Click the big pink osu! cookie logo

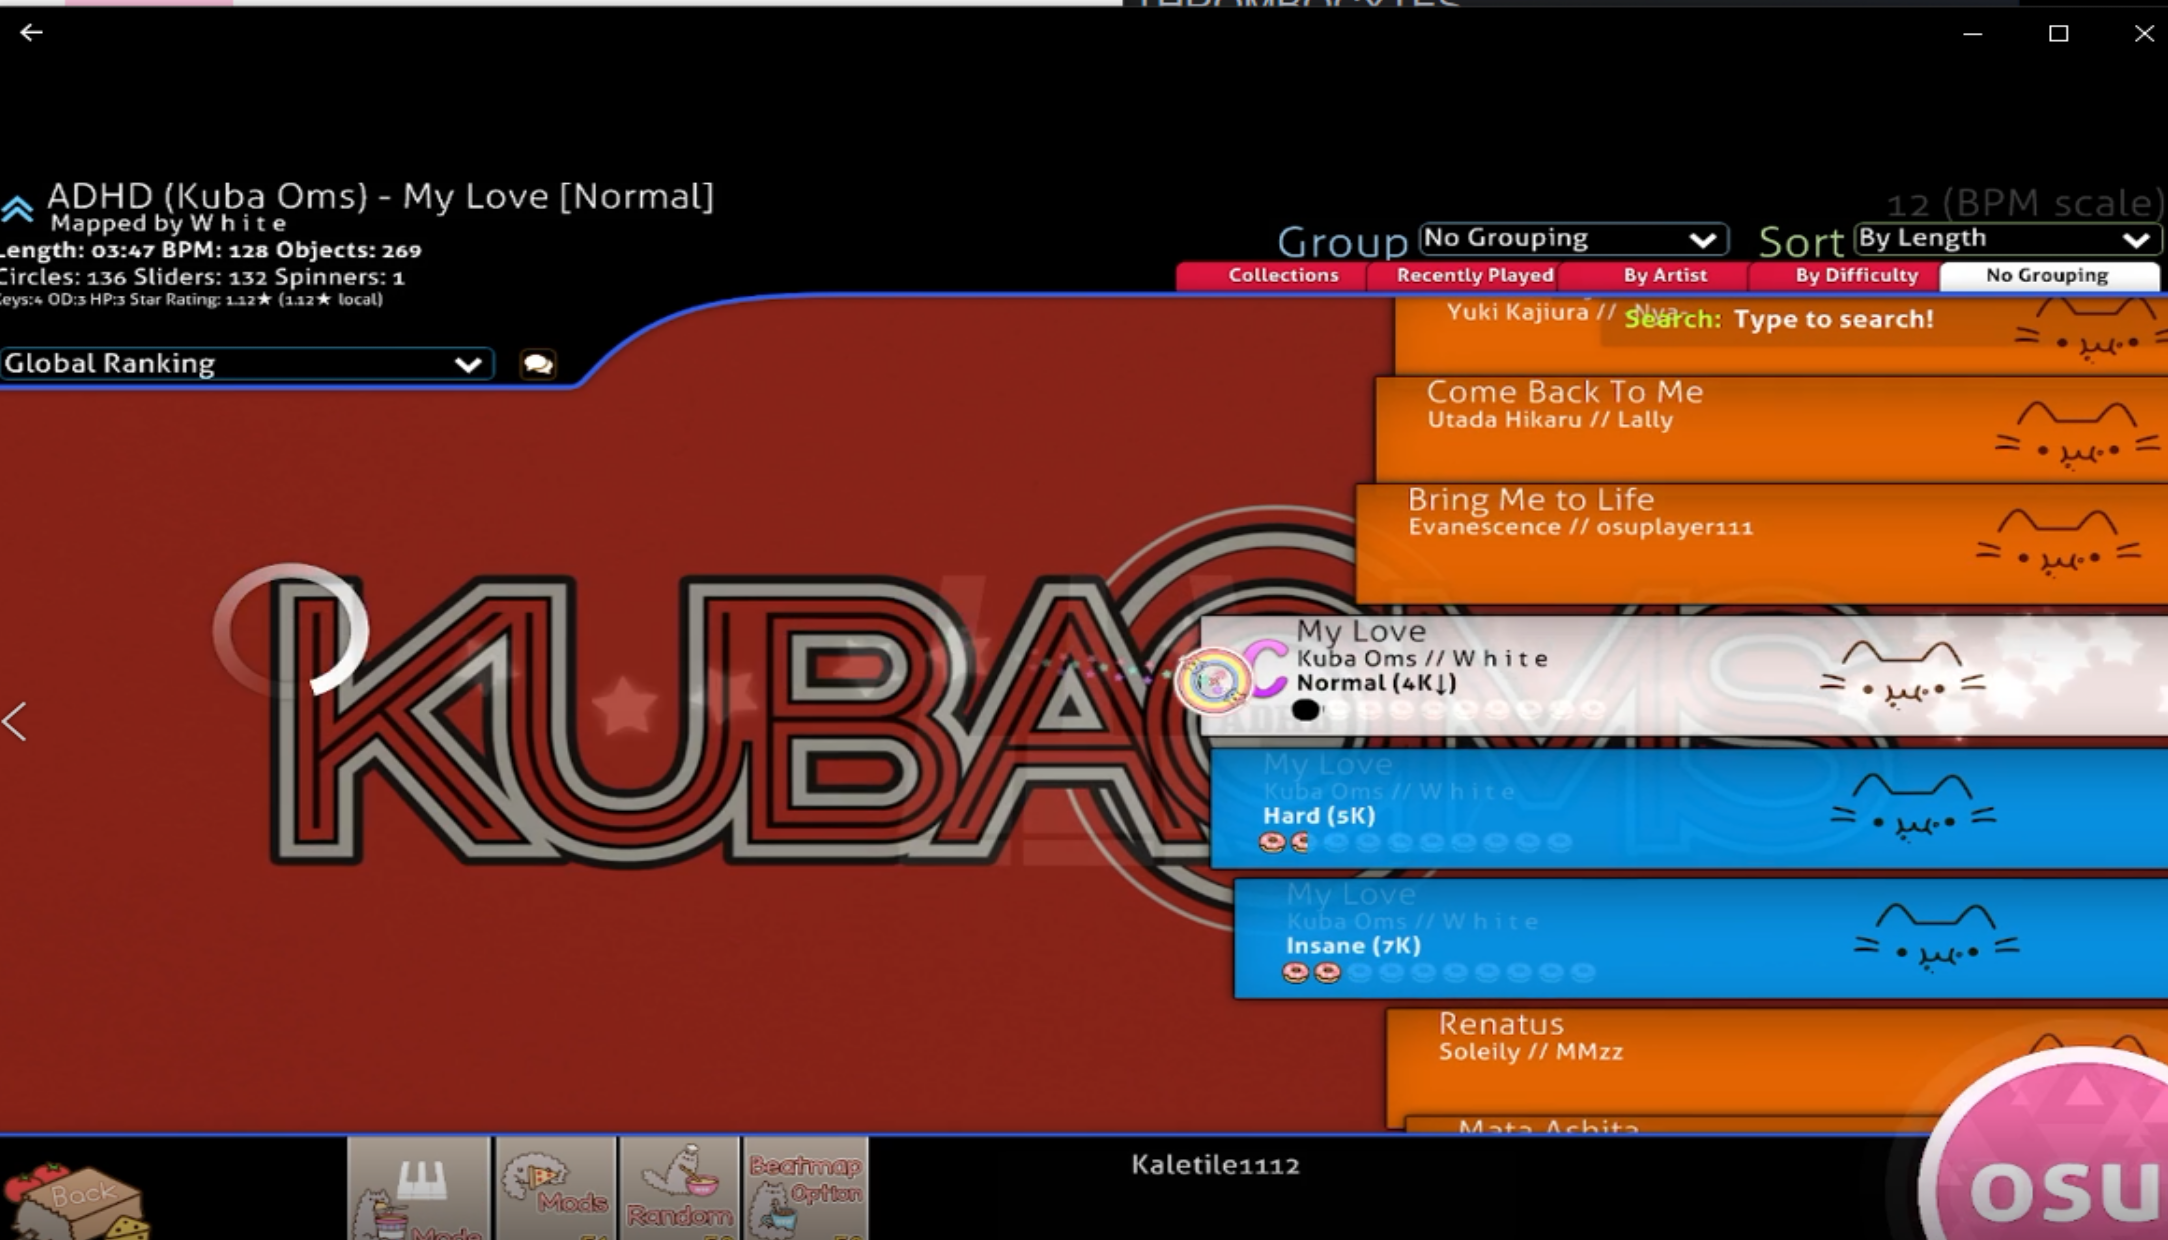click(2060, 1160)
